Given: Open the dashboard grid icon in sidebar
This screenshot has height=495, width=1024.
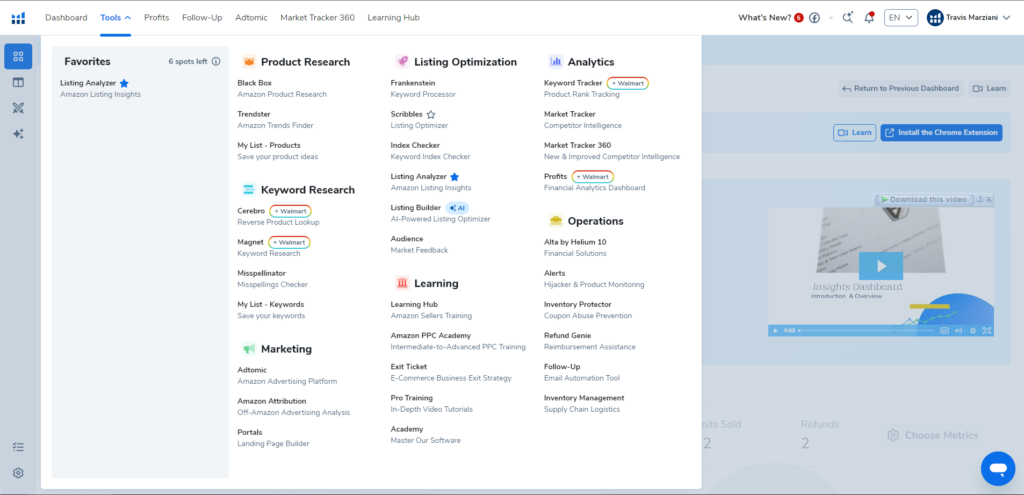Looking at the screenshot, I should pyautogui.click(x=18, y=56).
